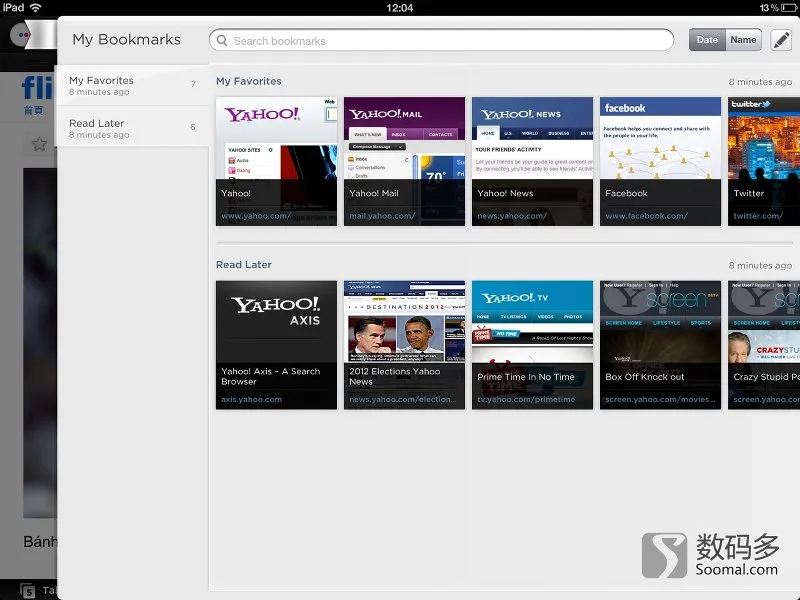Tap the magnifier icon in search bar
Viewport: 800px width, 600px height.
click(x=222, y=40)
